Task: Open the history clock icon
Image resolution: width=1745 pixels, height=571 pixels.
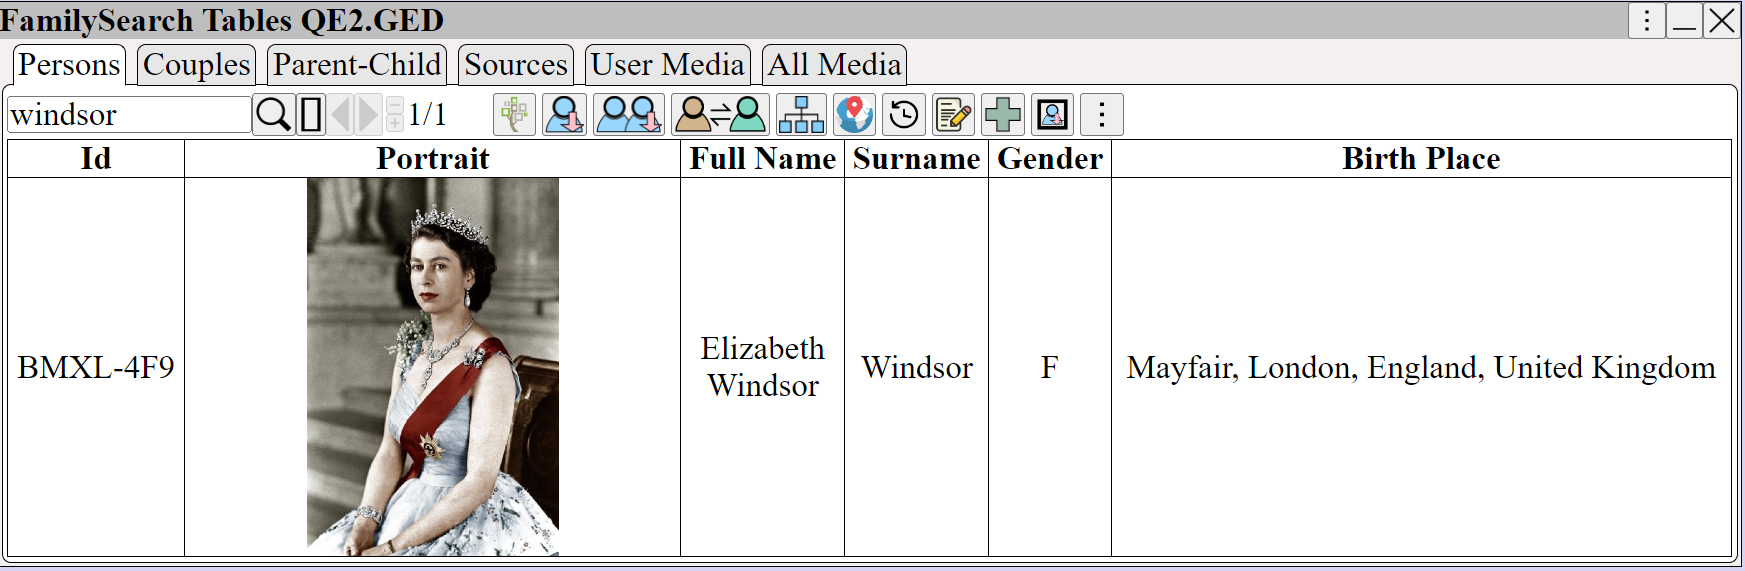Action: coord(904,114)
